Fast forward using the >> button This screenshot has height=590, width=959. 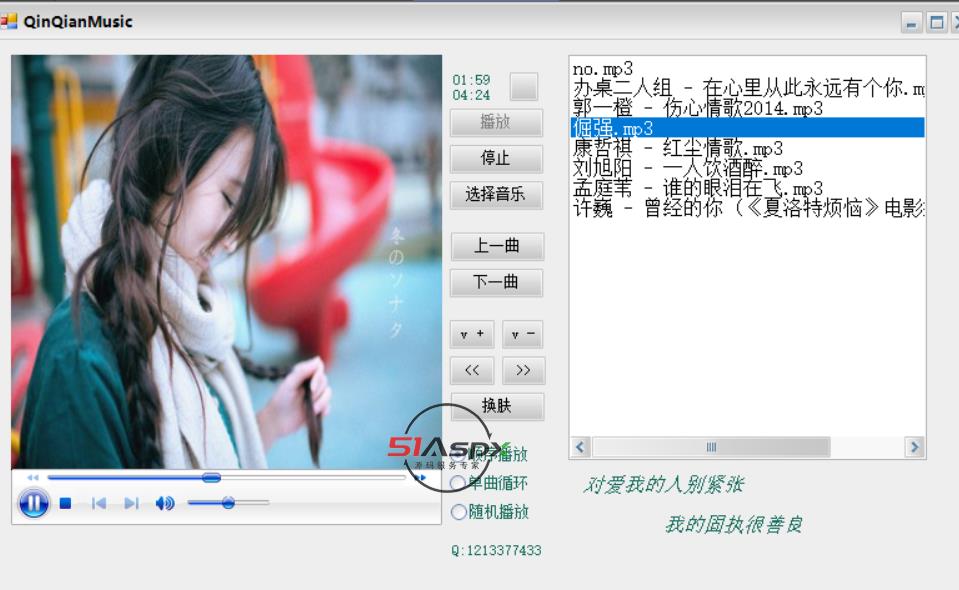tap(523, 371)
